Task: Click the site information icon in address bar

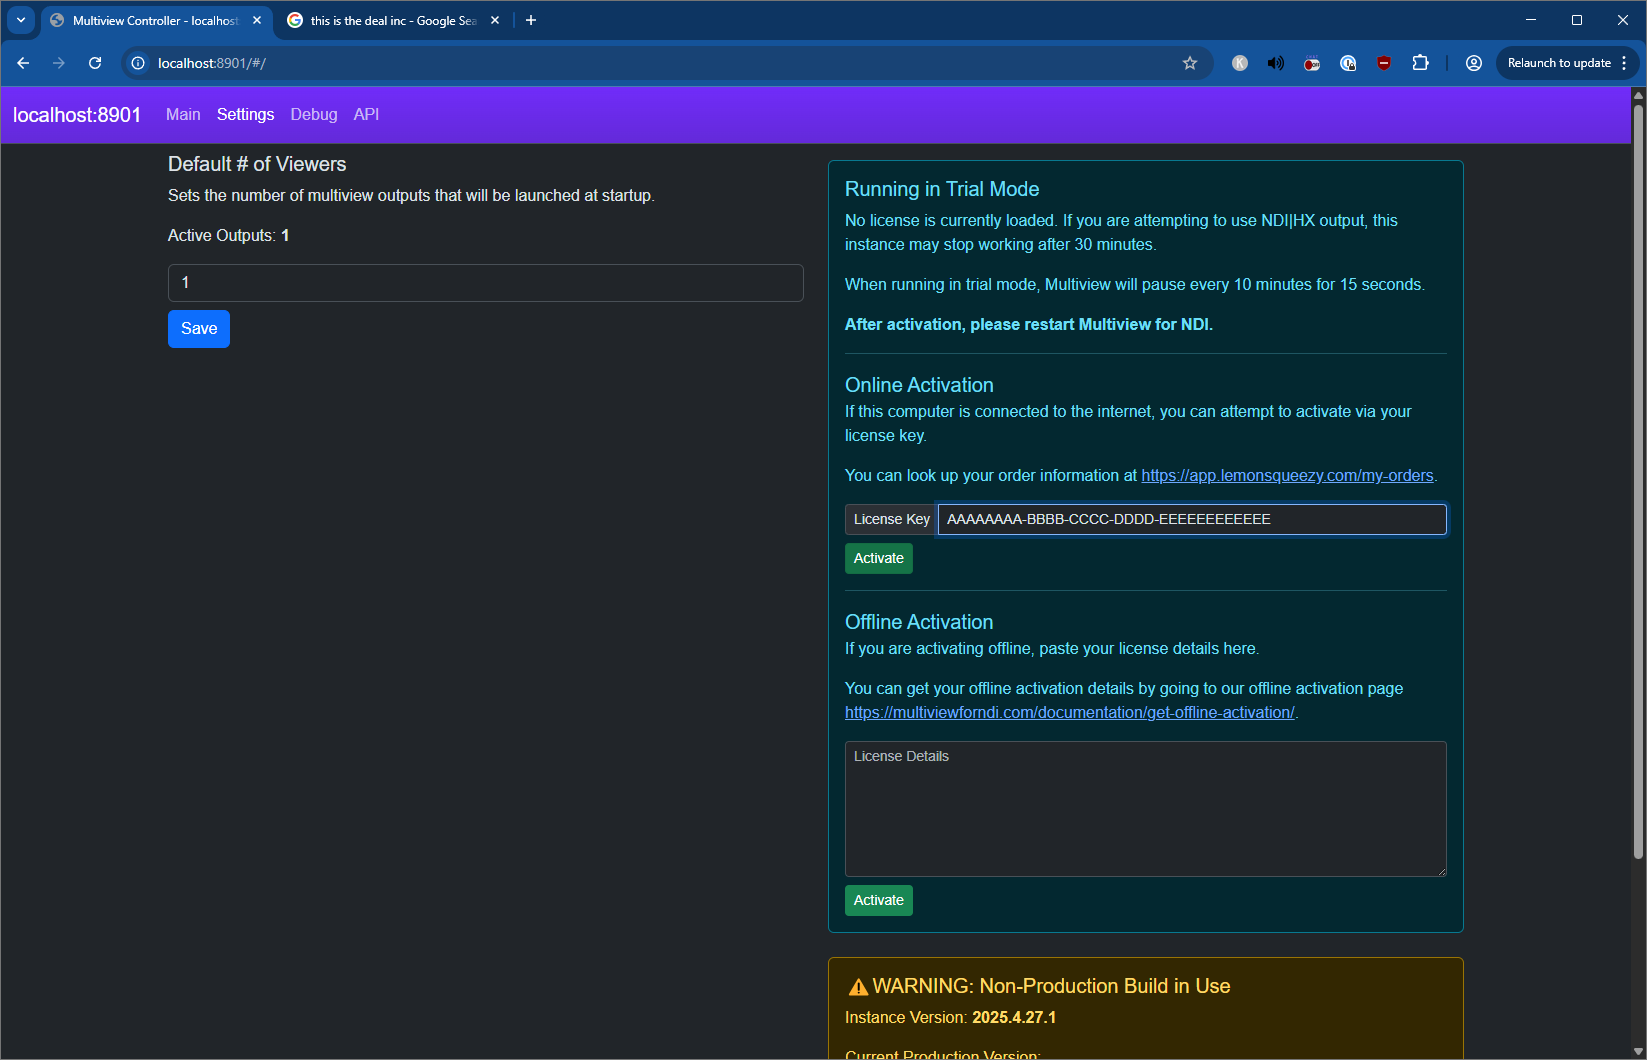Action: 138,63
